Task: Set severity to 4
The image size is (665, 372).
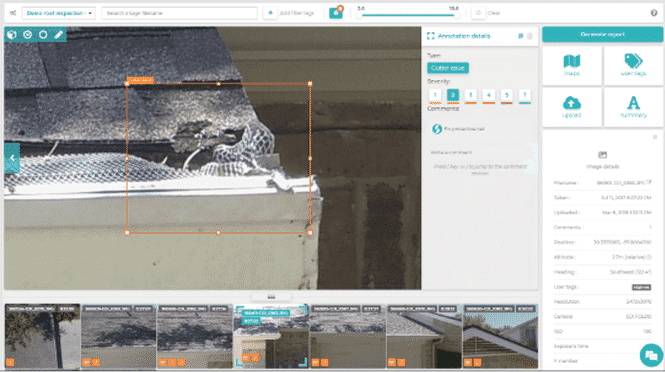Action: point(489,95)
